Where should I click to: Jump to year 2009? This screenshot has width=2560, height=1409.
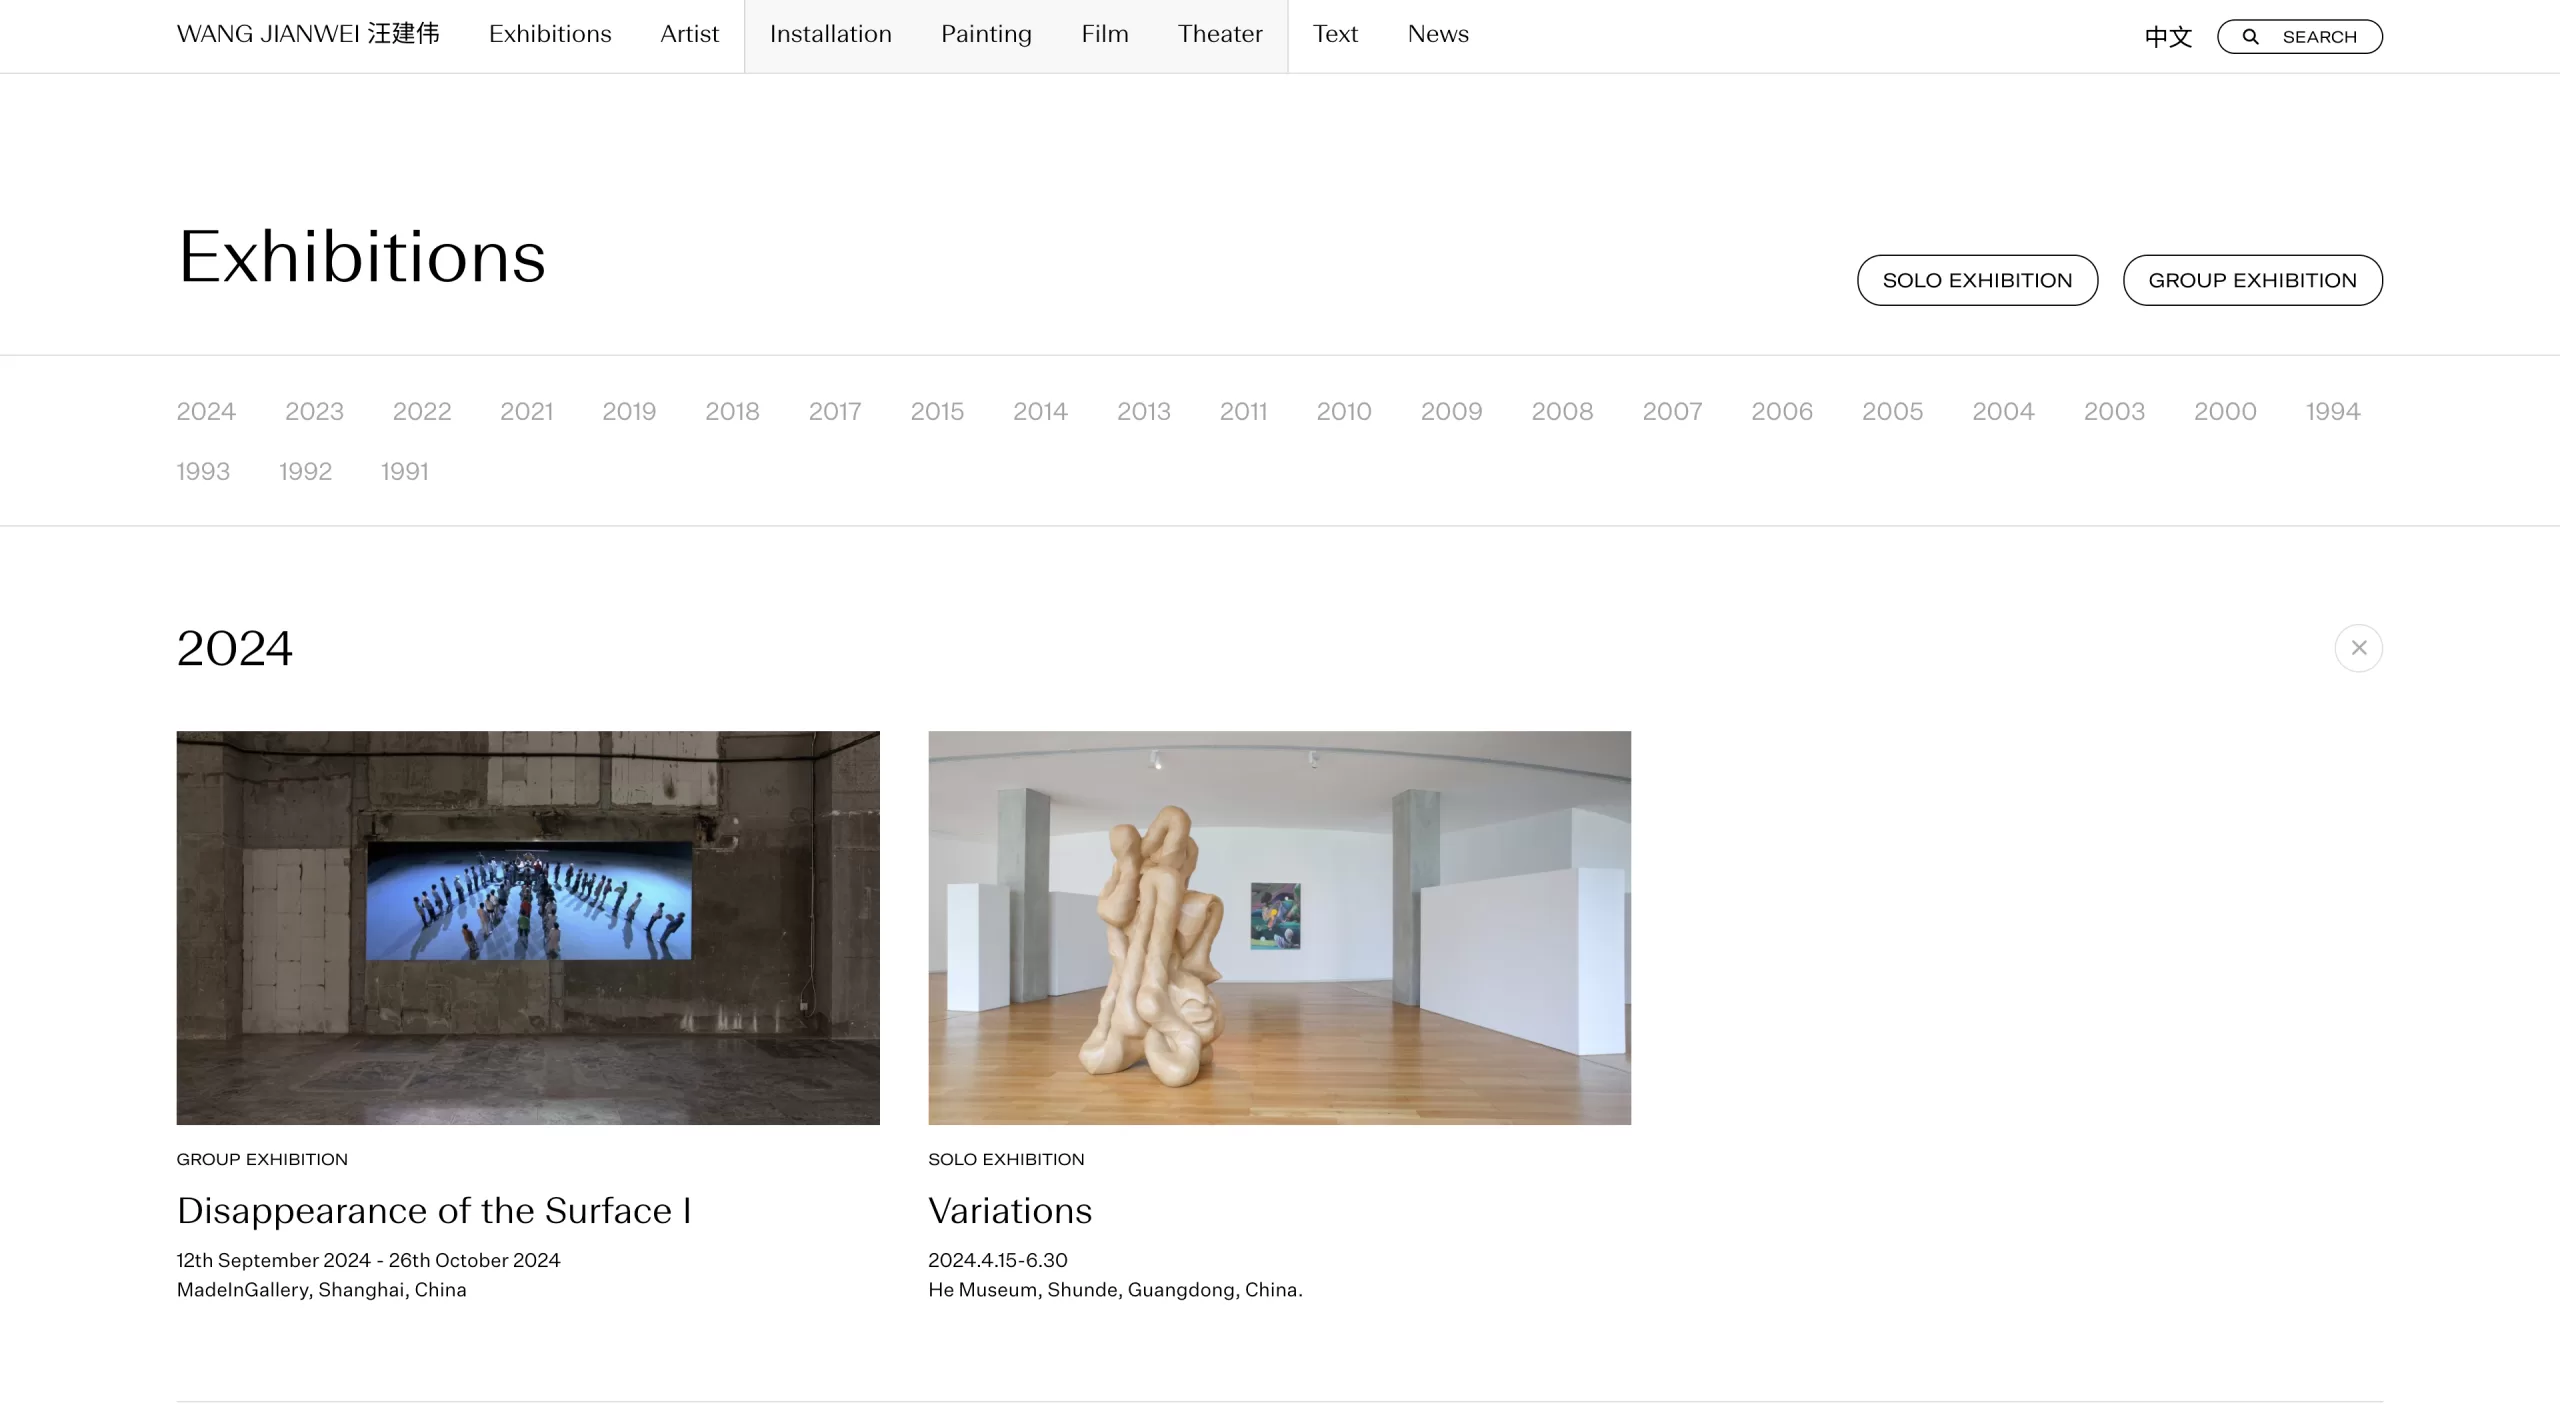point(1451,411)
